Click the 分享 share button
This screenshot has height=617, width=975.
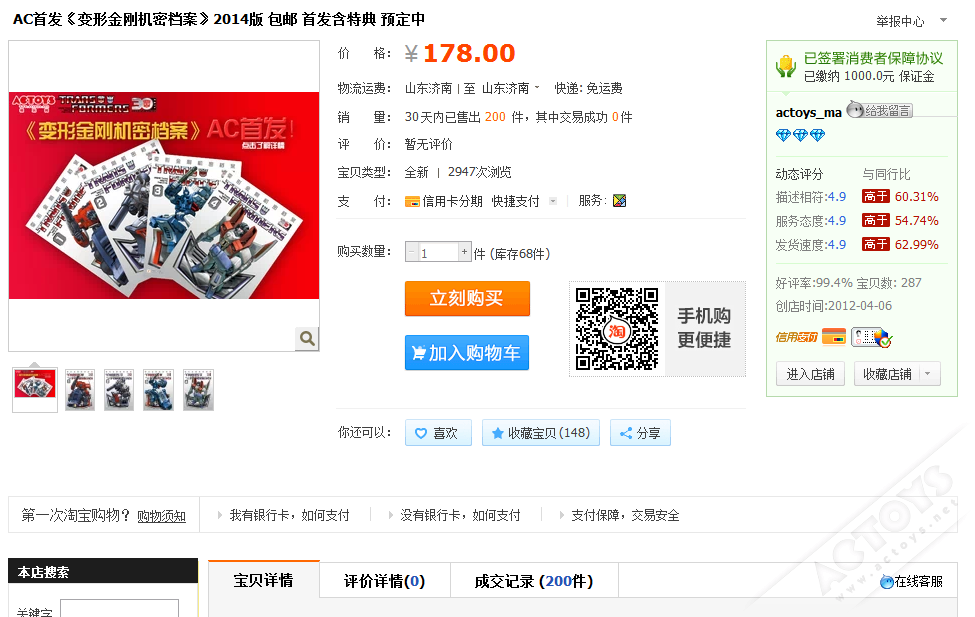tap(640, 433)
